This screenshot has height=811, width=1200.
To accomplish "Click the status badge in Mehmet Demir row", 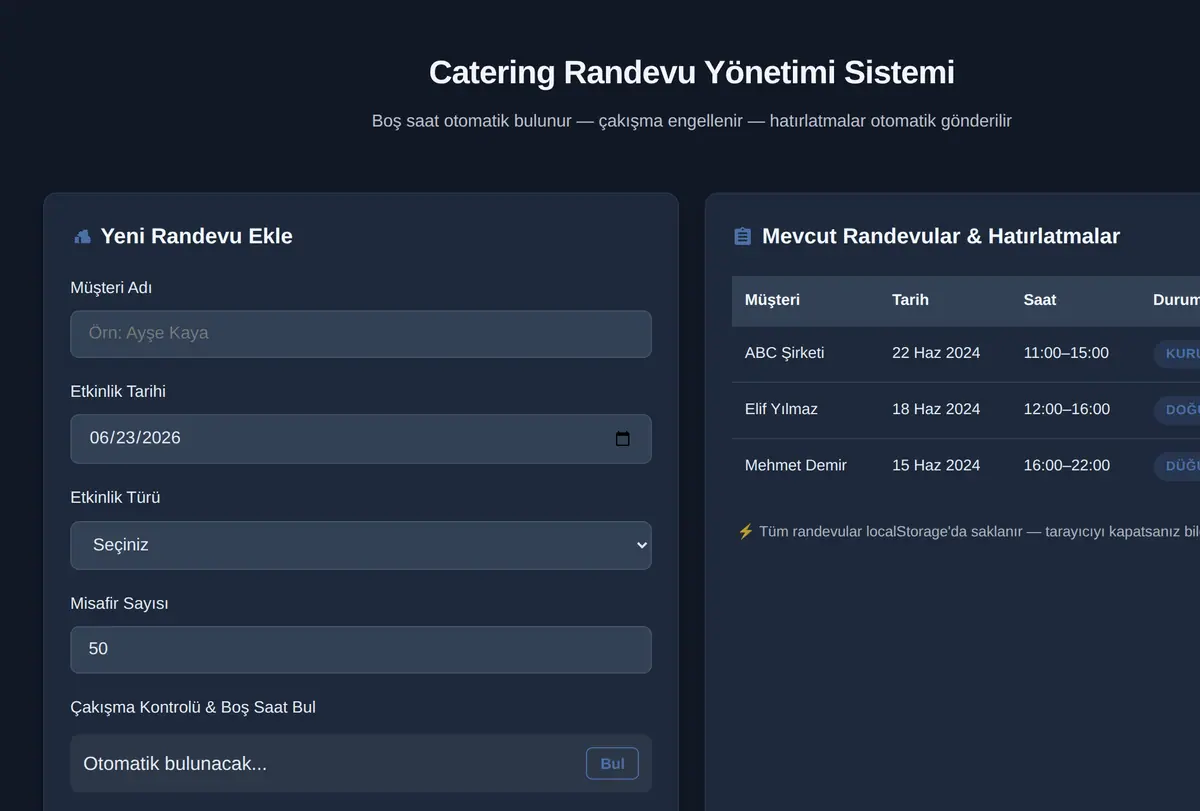I will coord(1177,466).
